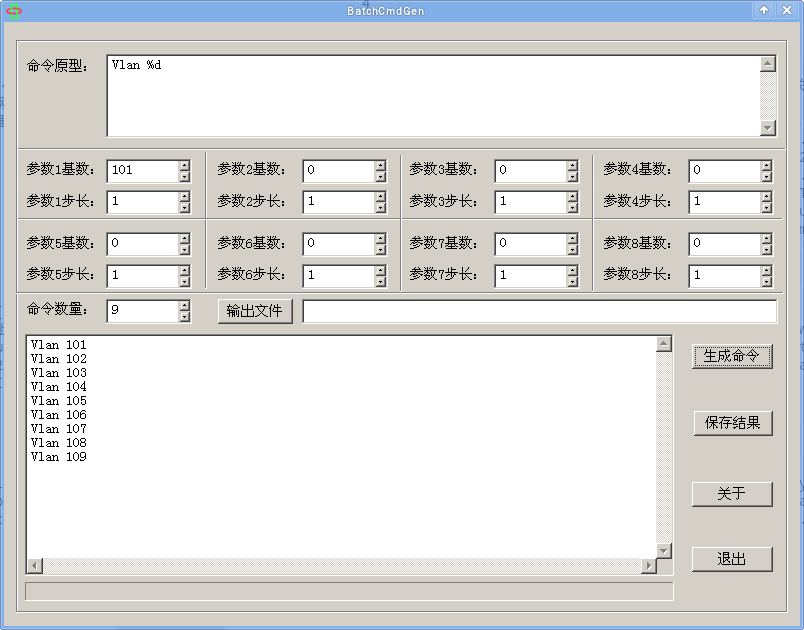Viewport: 804px width, 630px height.
Task: Click inside the 命令原型 text area
Action: 433,96
